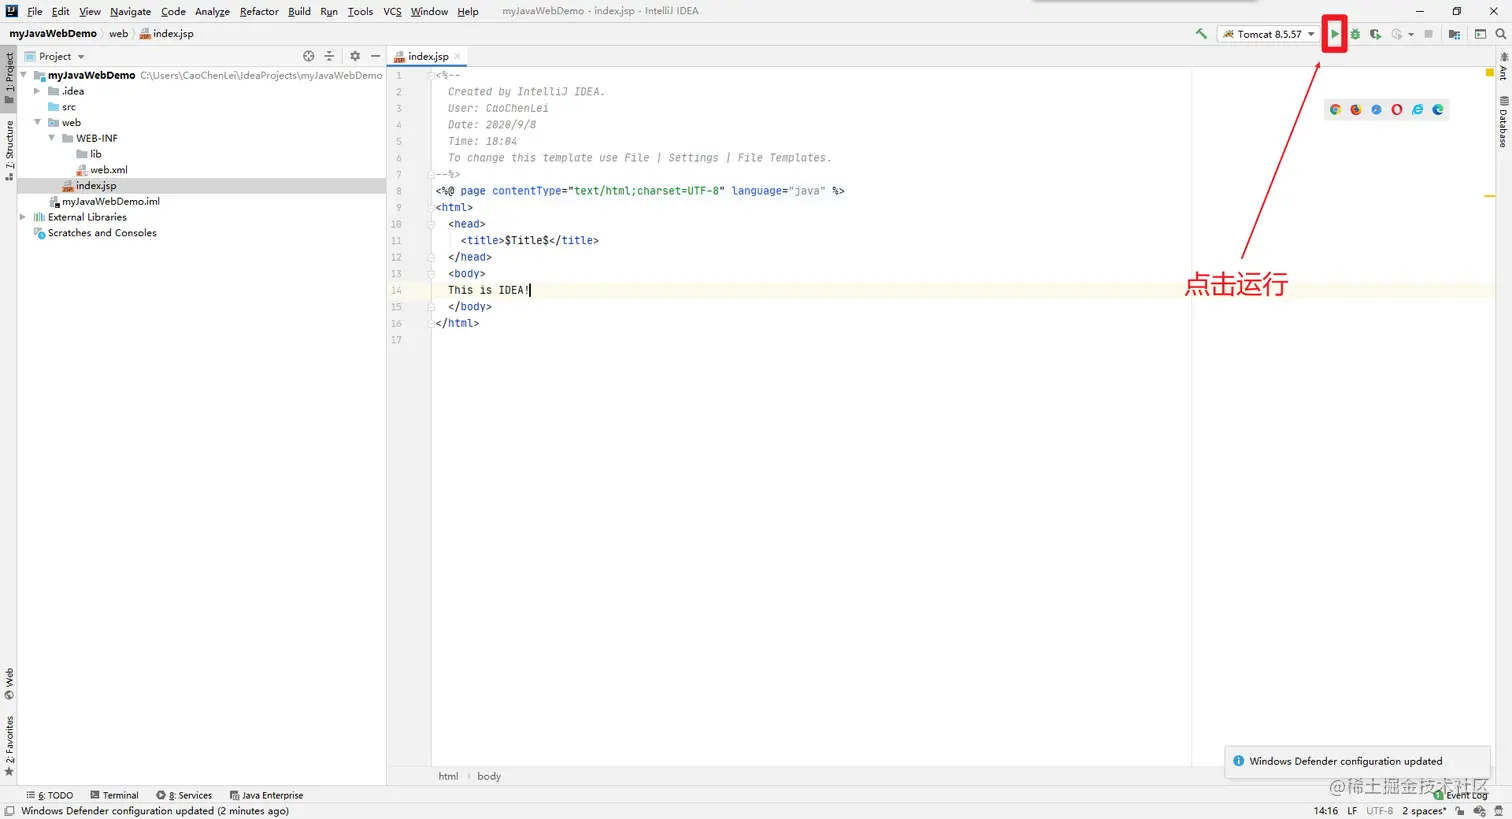Open the page in Internet Explorer icon

[1417, 110]
